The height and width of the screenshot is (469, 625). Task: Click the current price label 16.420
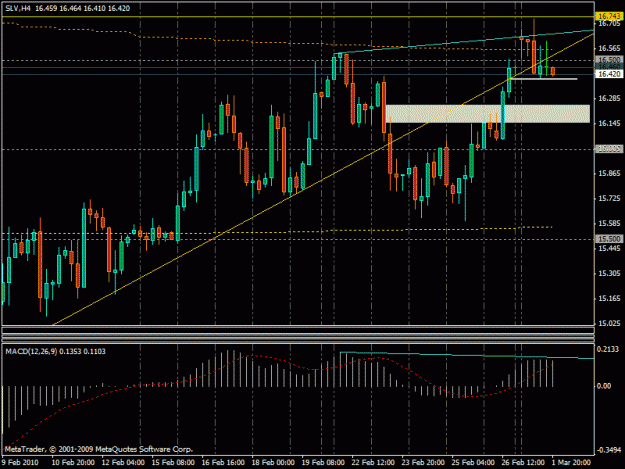[x=609, y=74]
